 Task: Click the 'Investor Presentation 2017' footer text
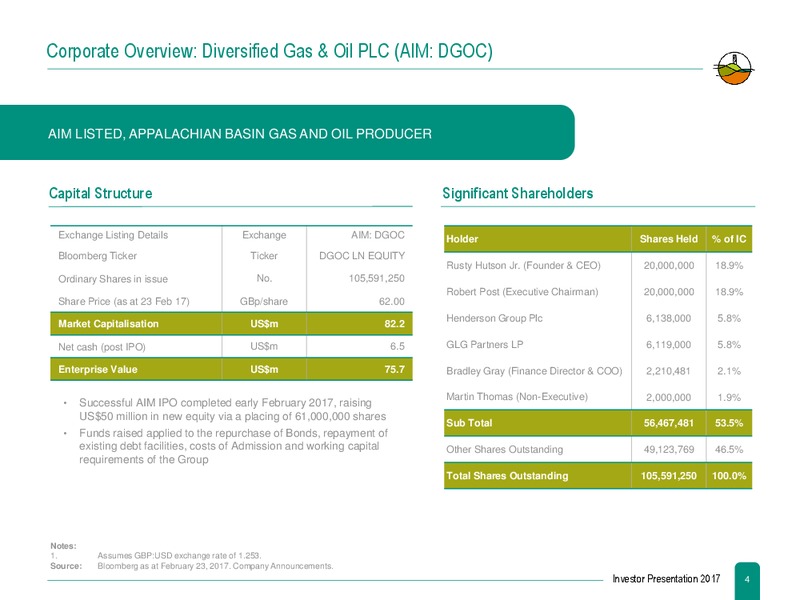point(666,579)
